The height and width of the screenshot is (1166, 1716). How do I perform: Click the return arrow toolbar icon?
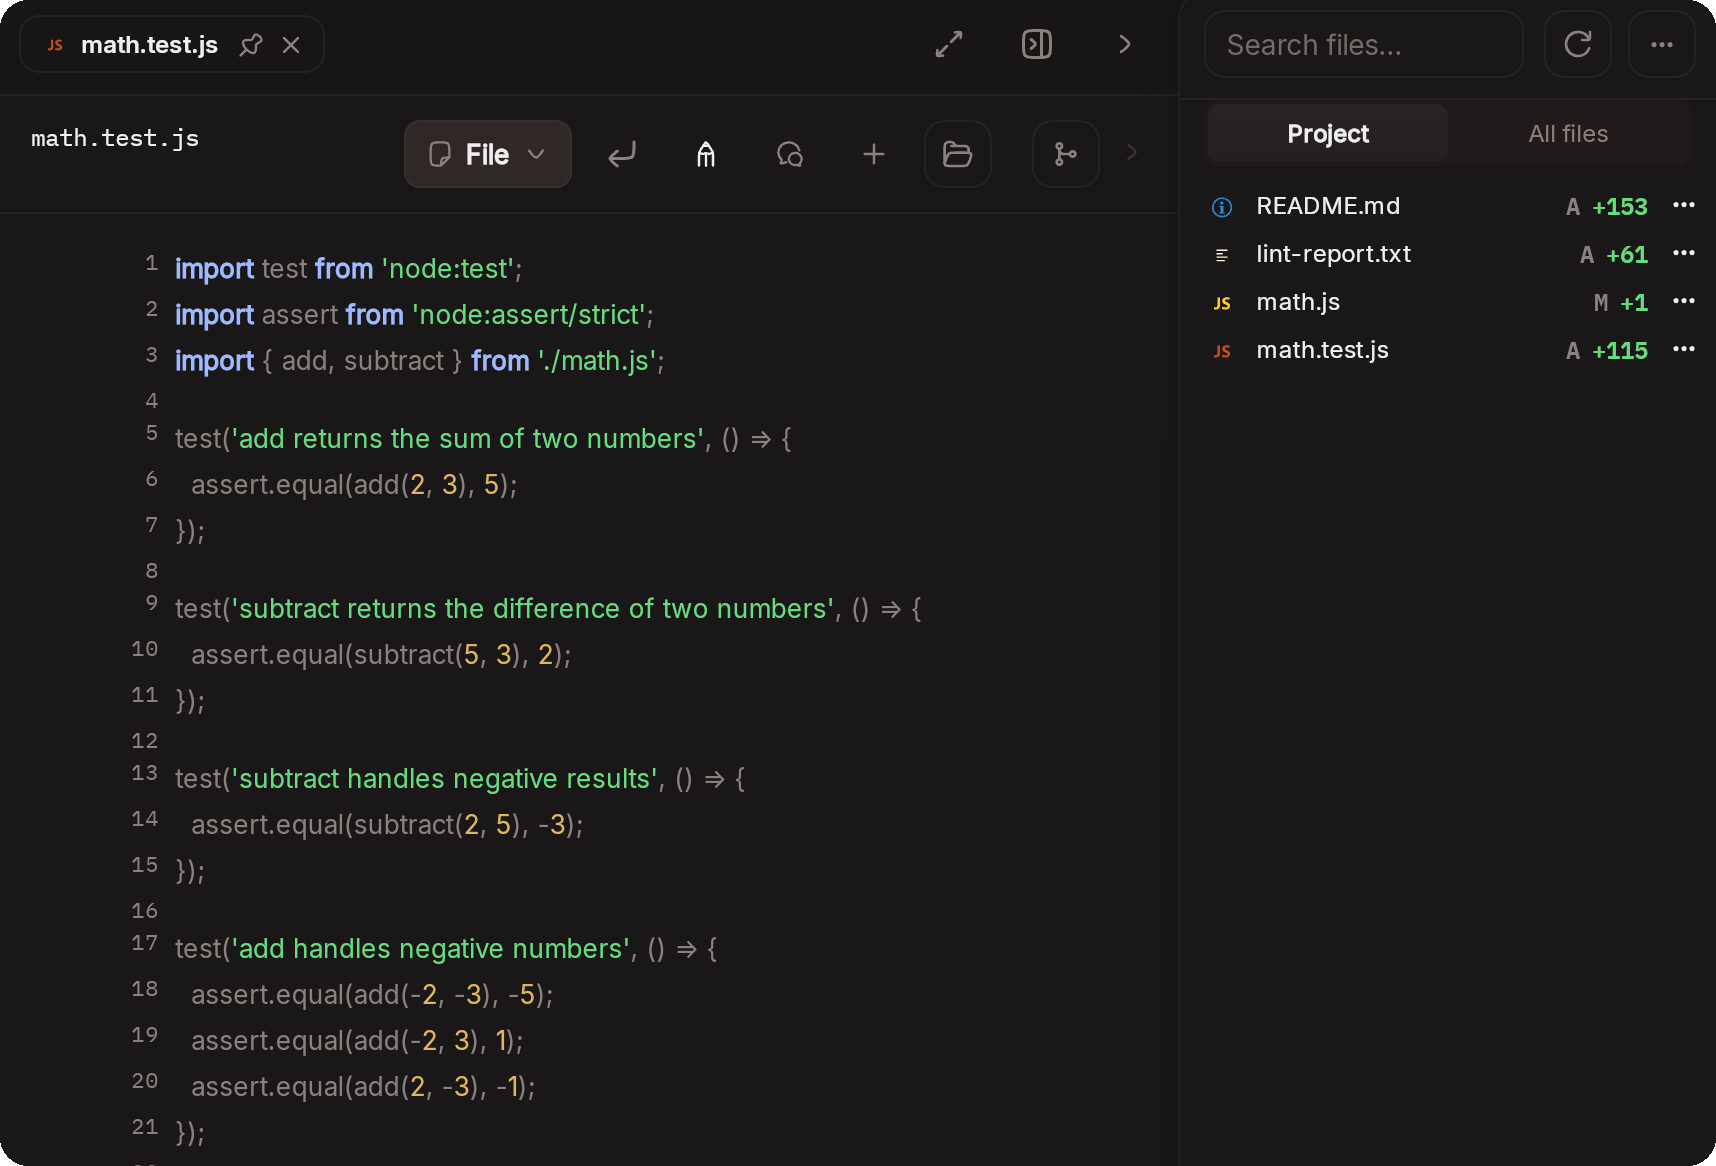(622, 154)
